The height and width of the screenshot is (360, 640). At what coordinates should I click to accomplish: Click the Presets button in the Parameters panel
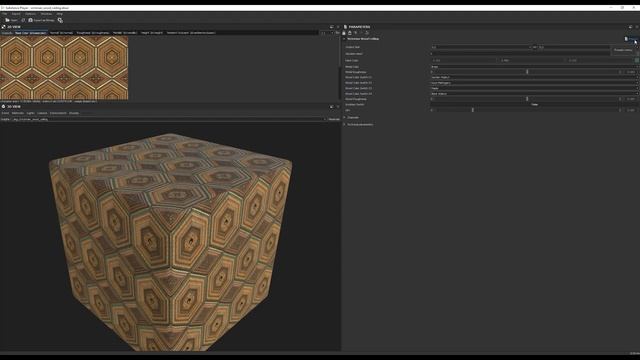(x=631, y=39)
